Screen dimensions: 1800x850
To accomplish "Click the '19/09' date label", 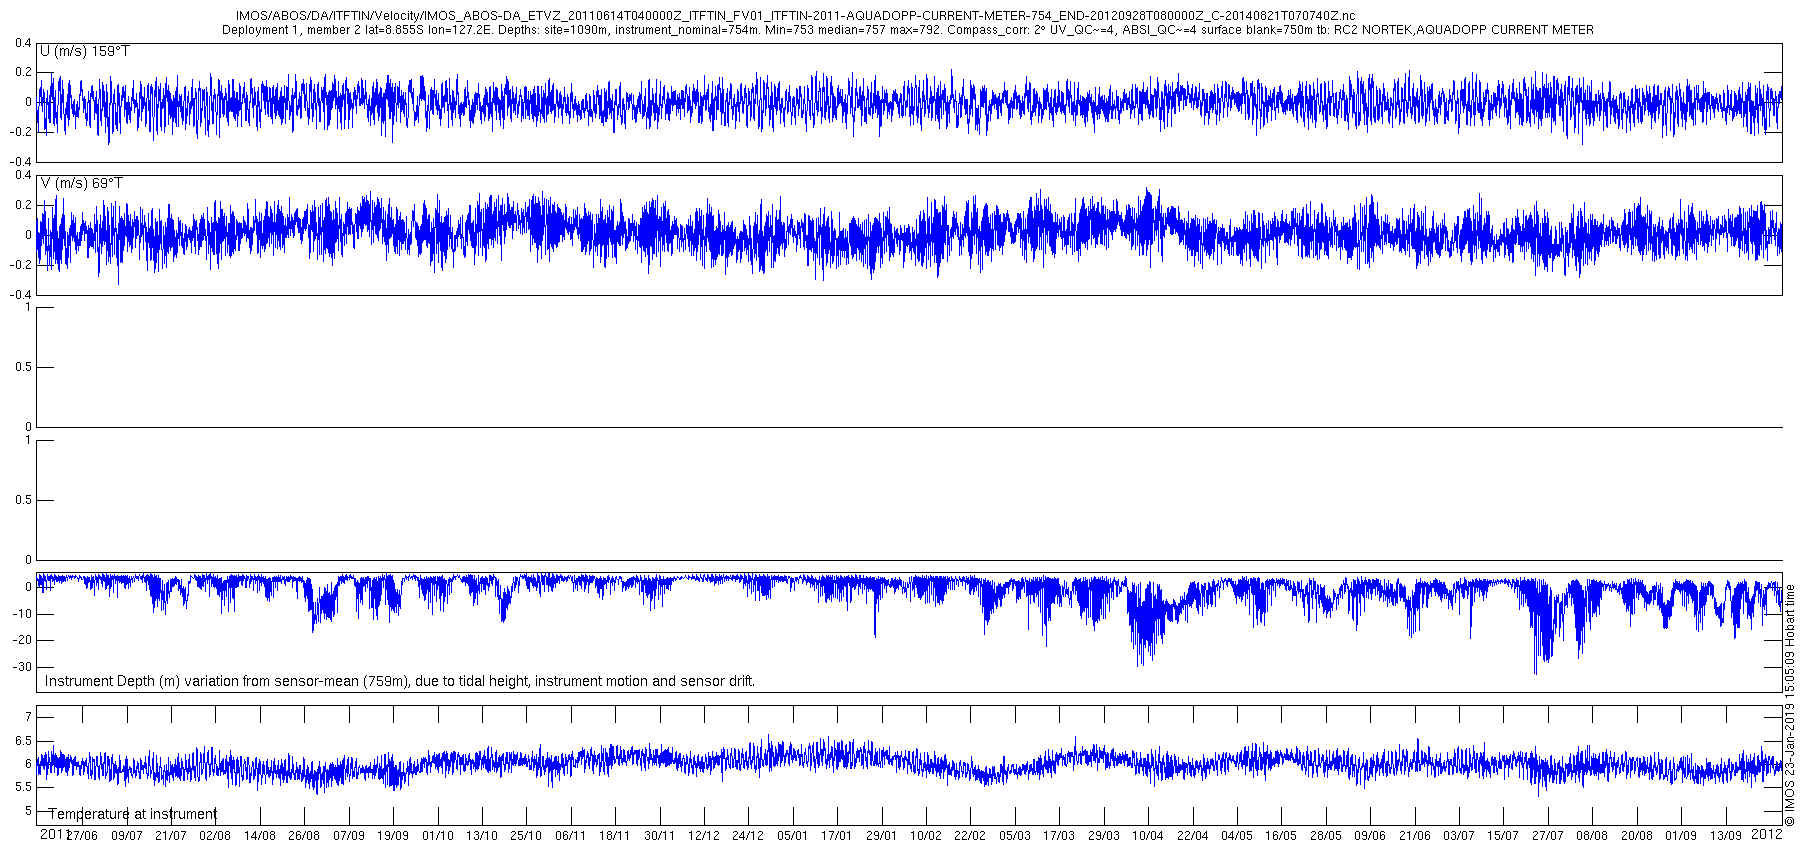I will click(393, 836).
